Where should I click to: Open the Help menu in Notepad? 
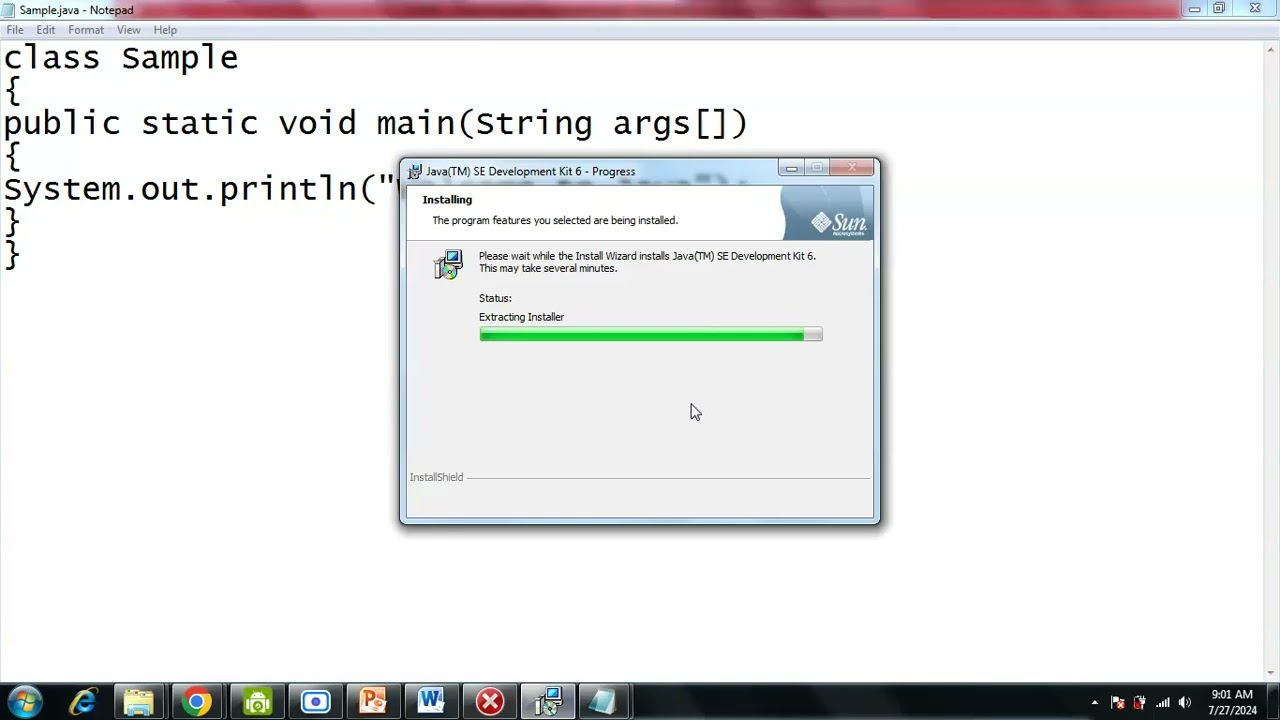coord(165,30)
